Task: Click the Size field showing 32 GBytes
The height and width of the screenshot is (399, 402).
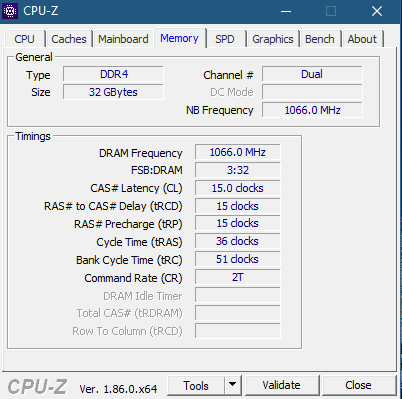Action: pyautogui.click(x=113, y=92)
